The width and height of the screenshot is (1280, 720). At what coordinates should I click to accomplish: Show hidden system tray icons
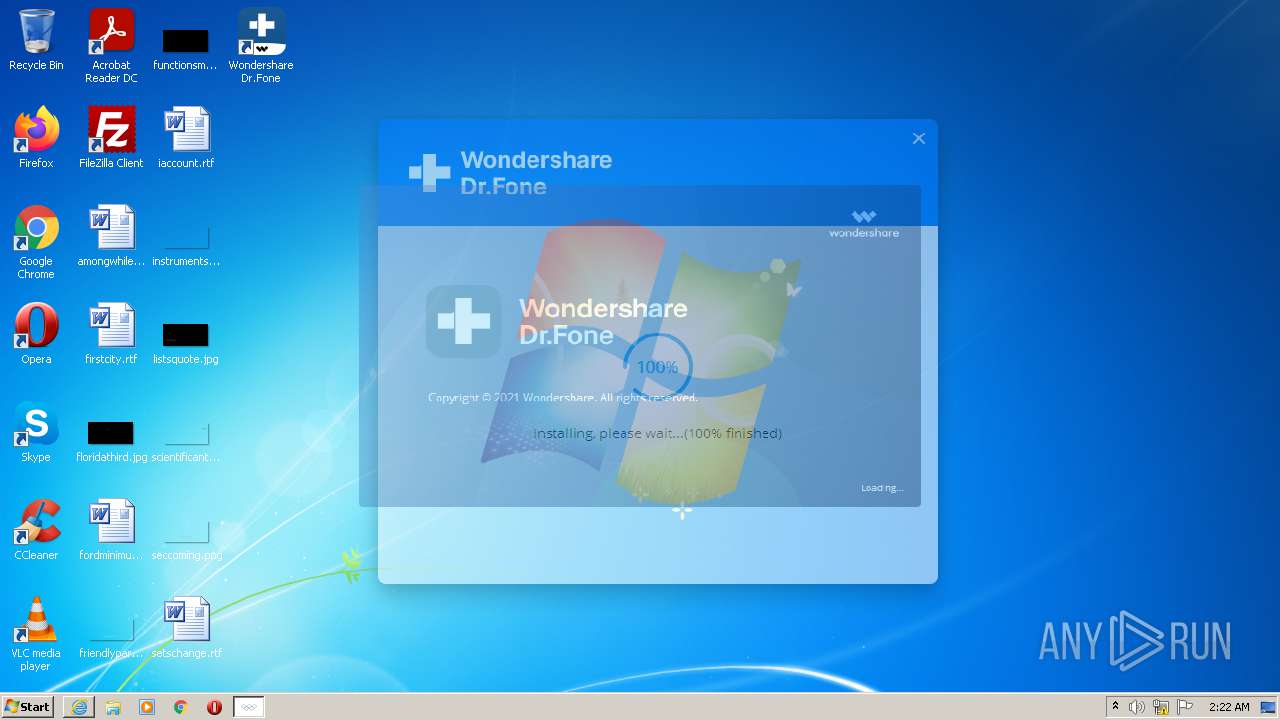1115,707
